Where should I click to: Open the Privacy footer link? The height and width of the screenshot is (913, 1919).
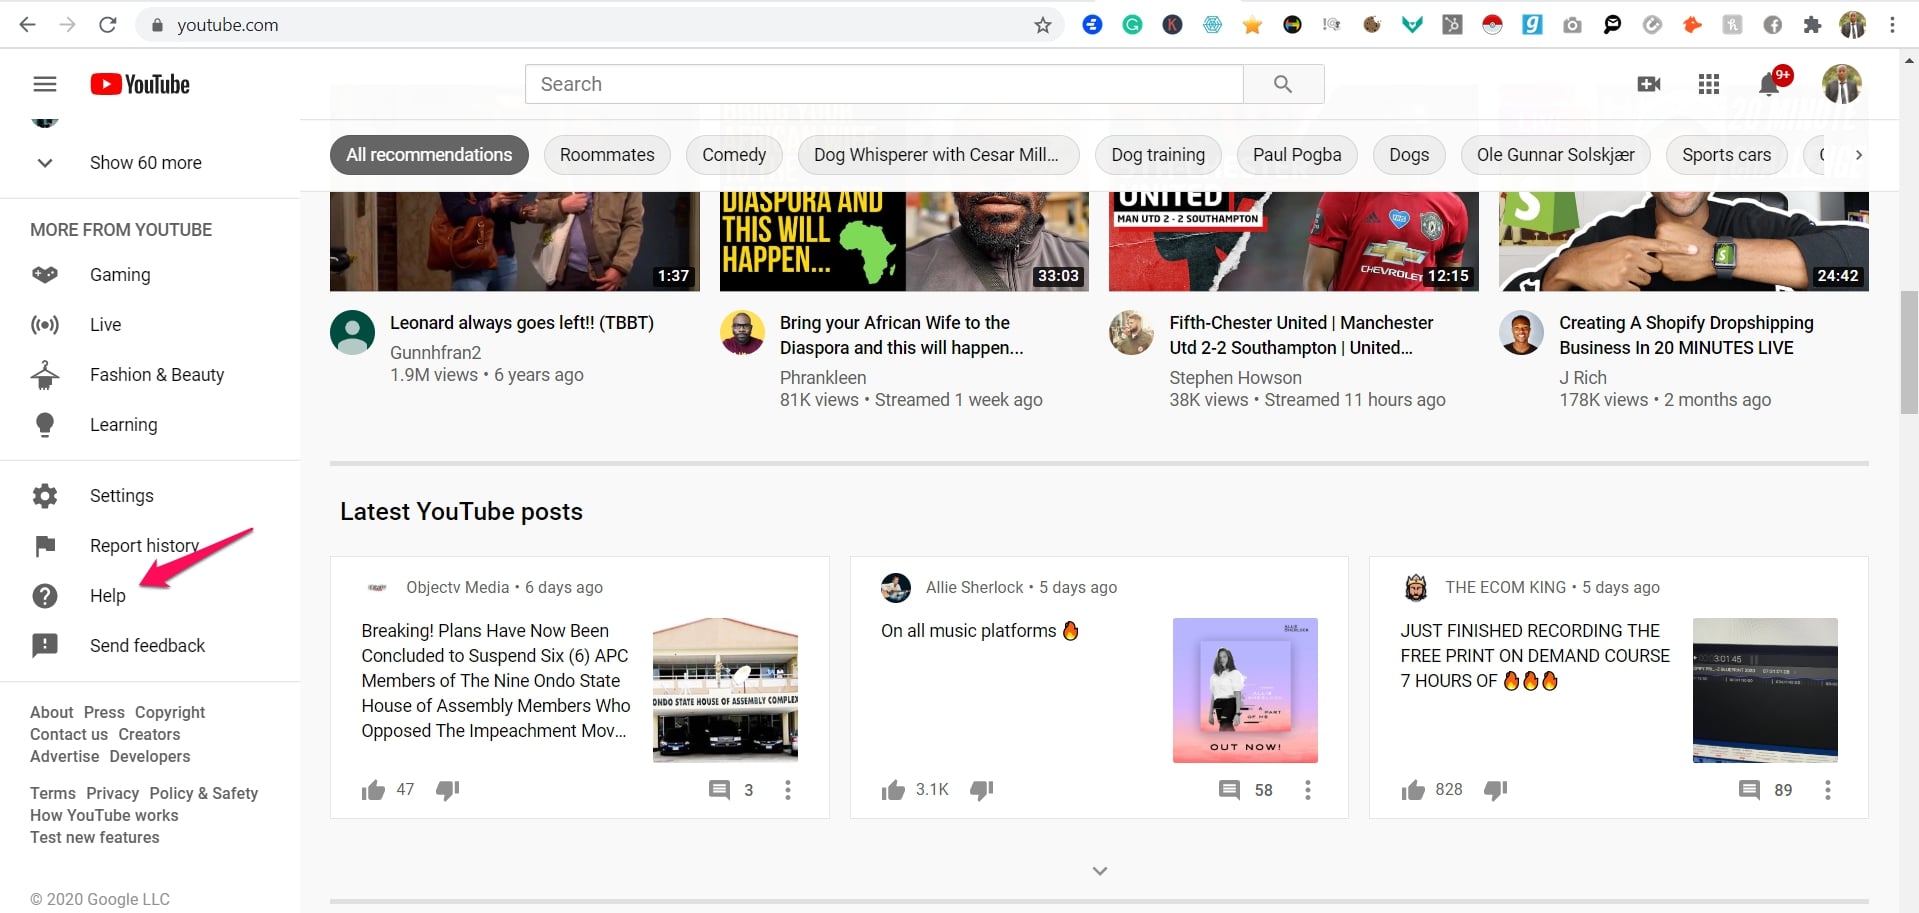(112, 793)
